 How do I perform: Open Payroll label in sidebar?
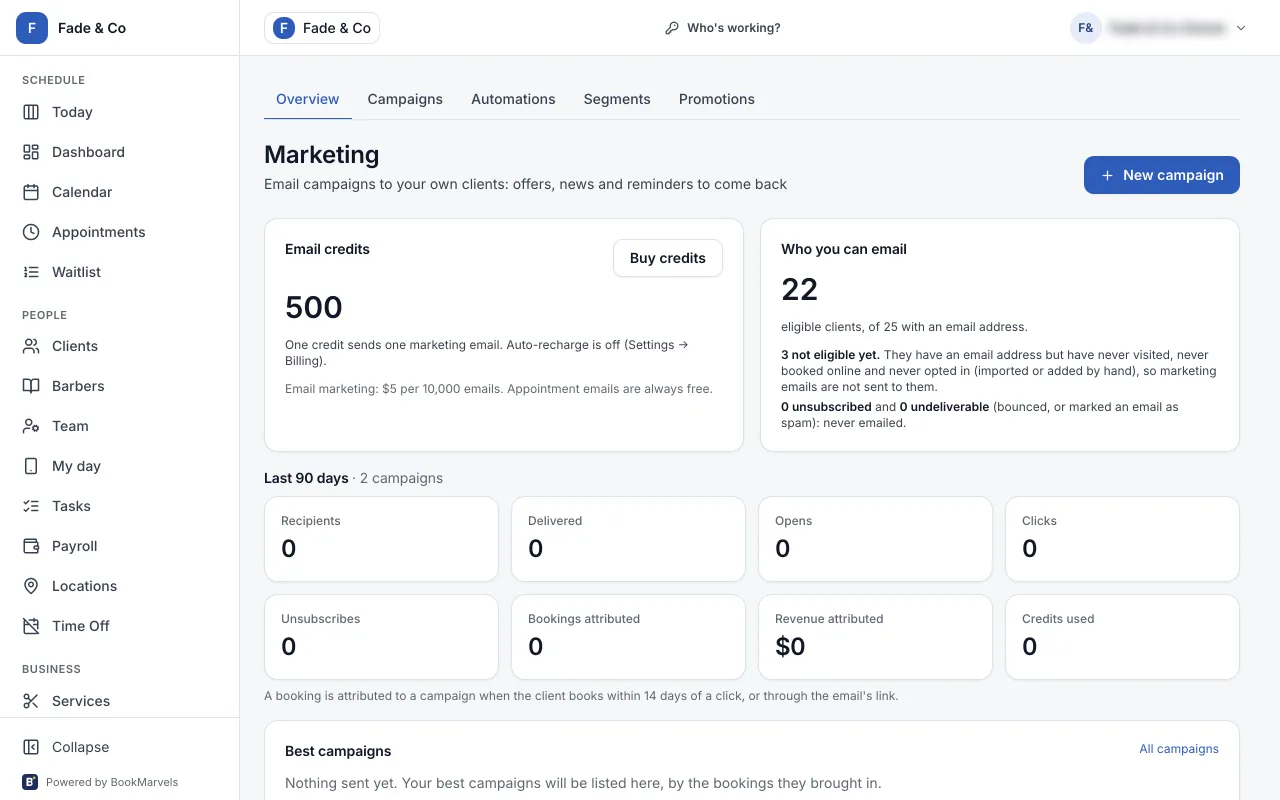tap(75, 546)
